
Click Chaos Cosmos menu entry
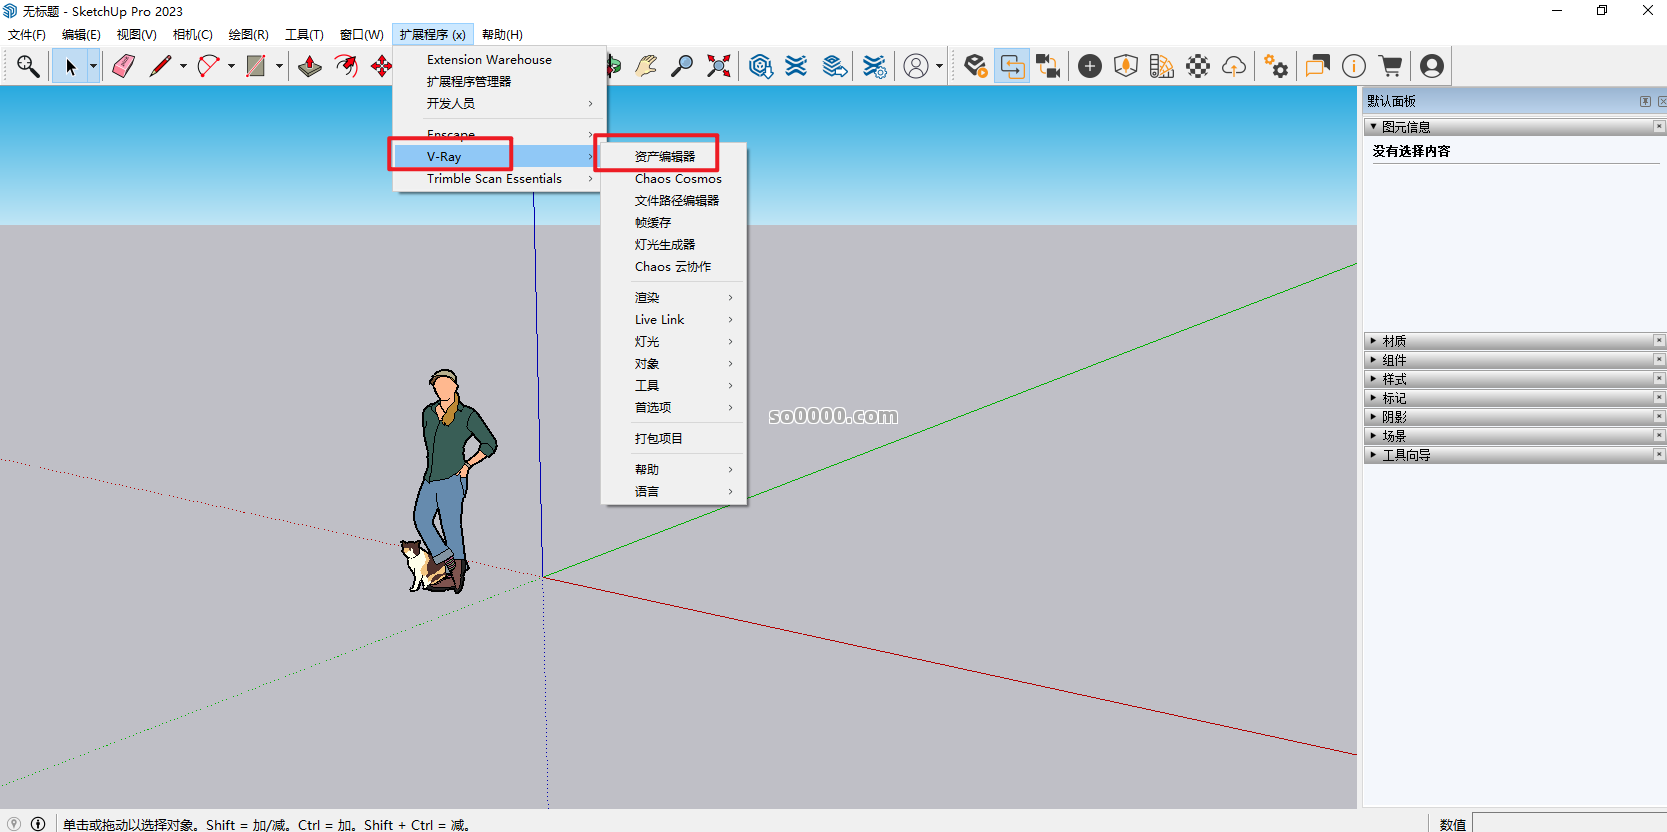(x=677, y=179)
